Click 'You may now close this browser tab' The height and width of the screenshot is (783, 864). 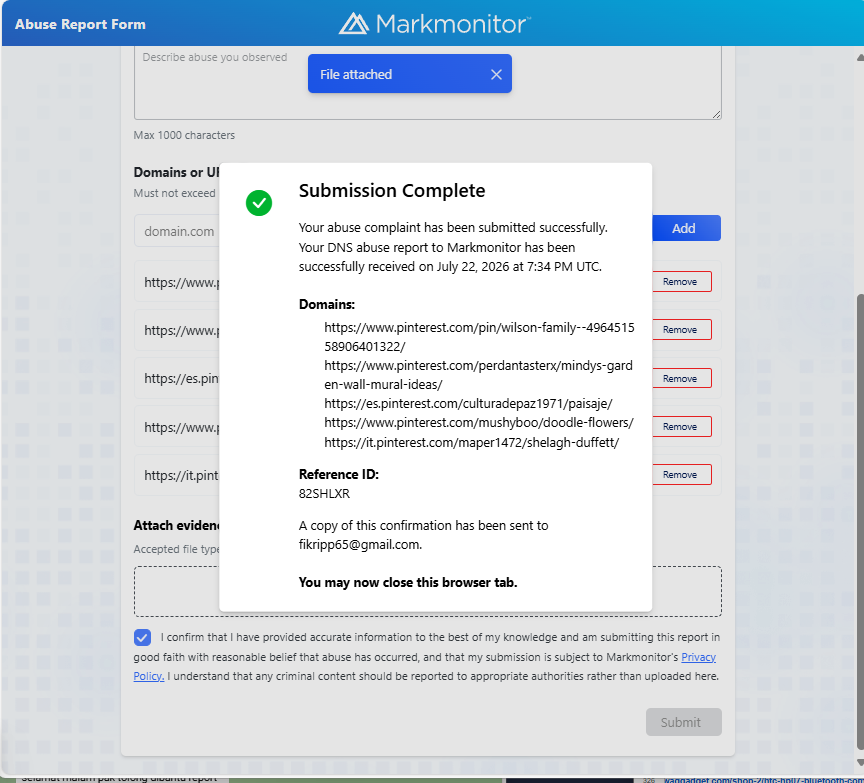tap(408, 582)
